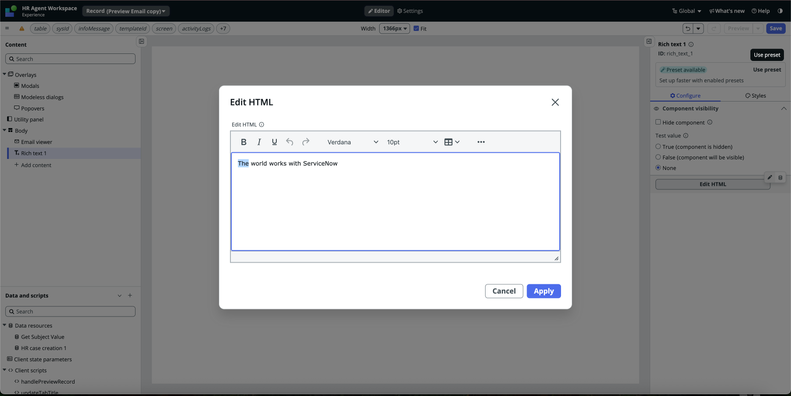The width and height of the screenshot is (791, 396).
Task: Open the Verdana font family dropdown
Action: point(353,142)
